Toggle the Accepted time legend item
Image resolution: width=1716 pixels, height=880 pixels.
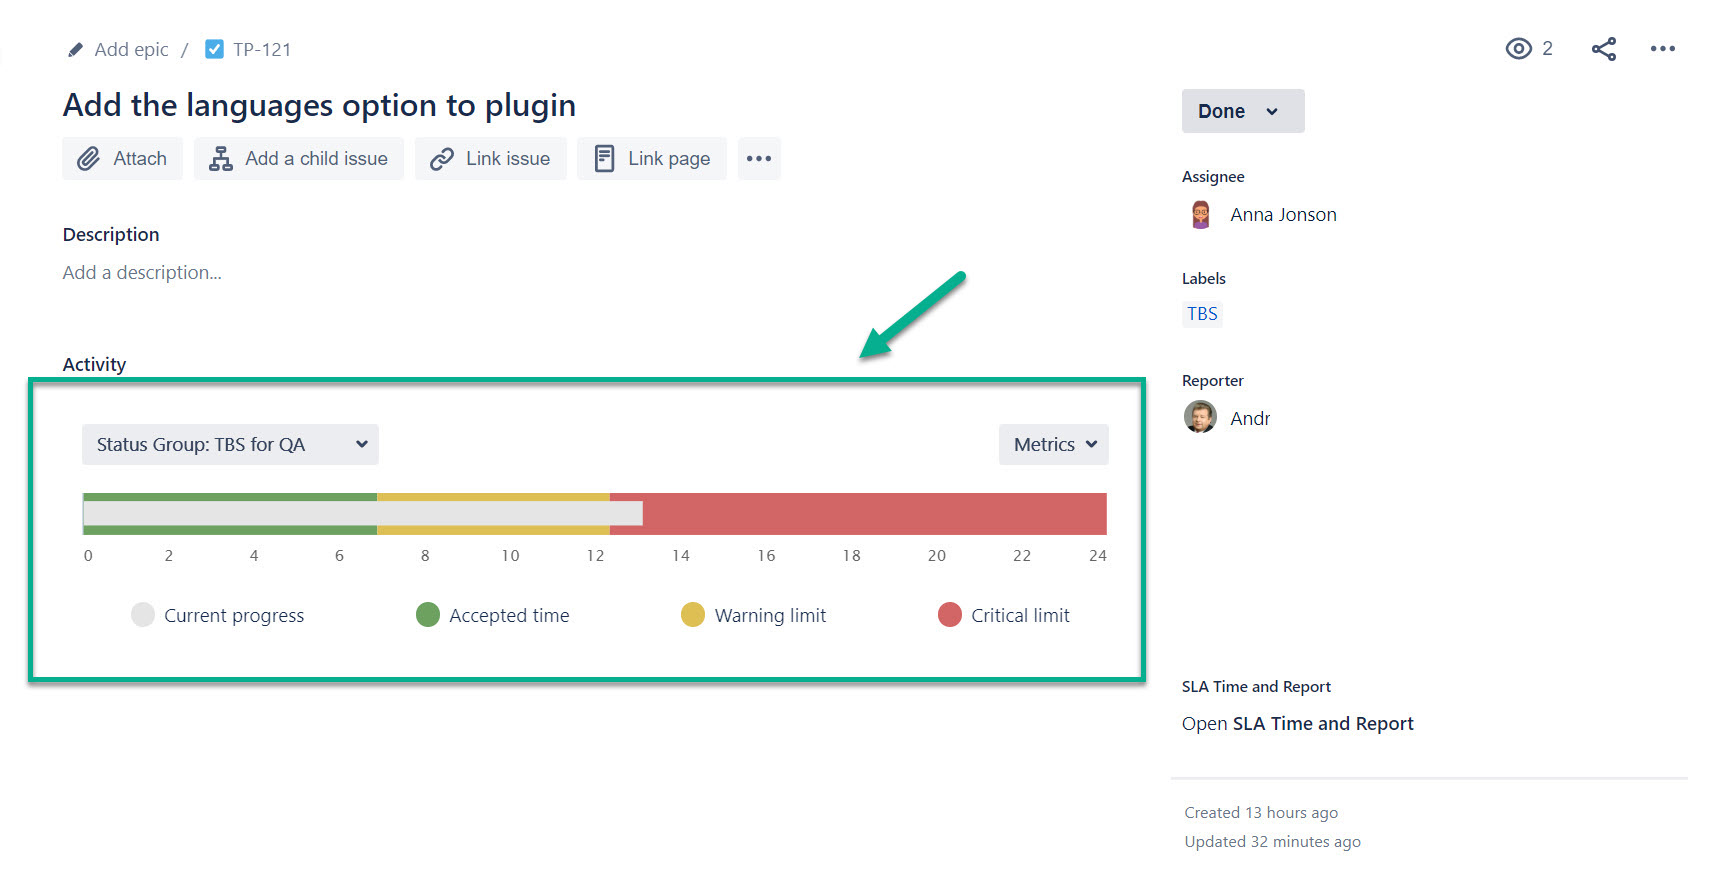(x=493, y=615)
